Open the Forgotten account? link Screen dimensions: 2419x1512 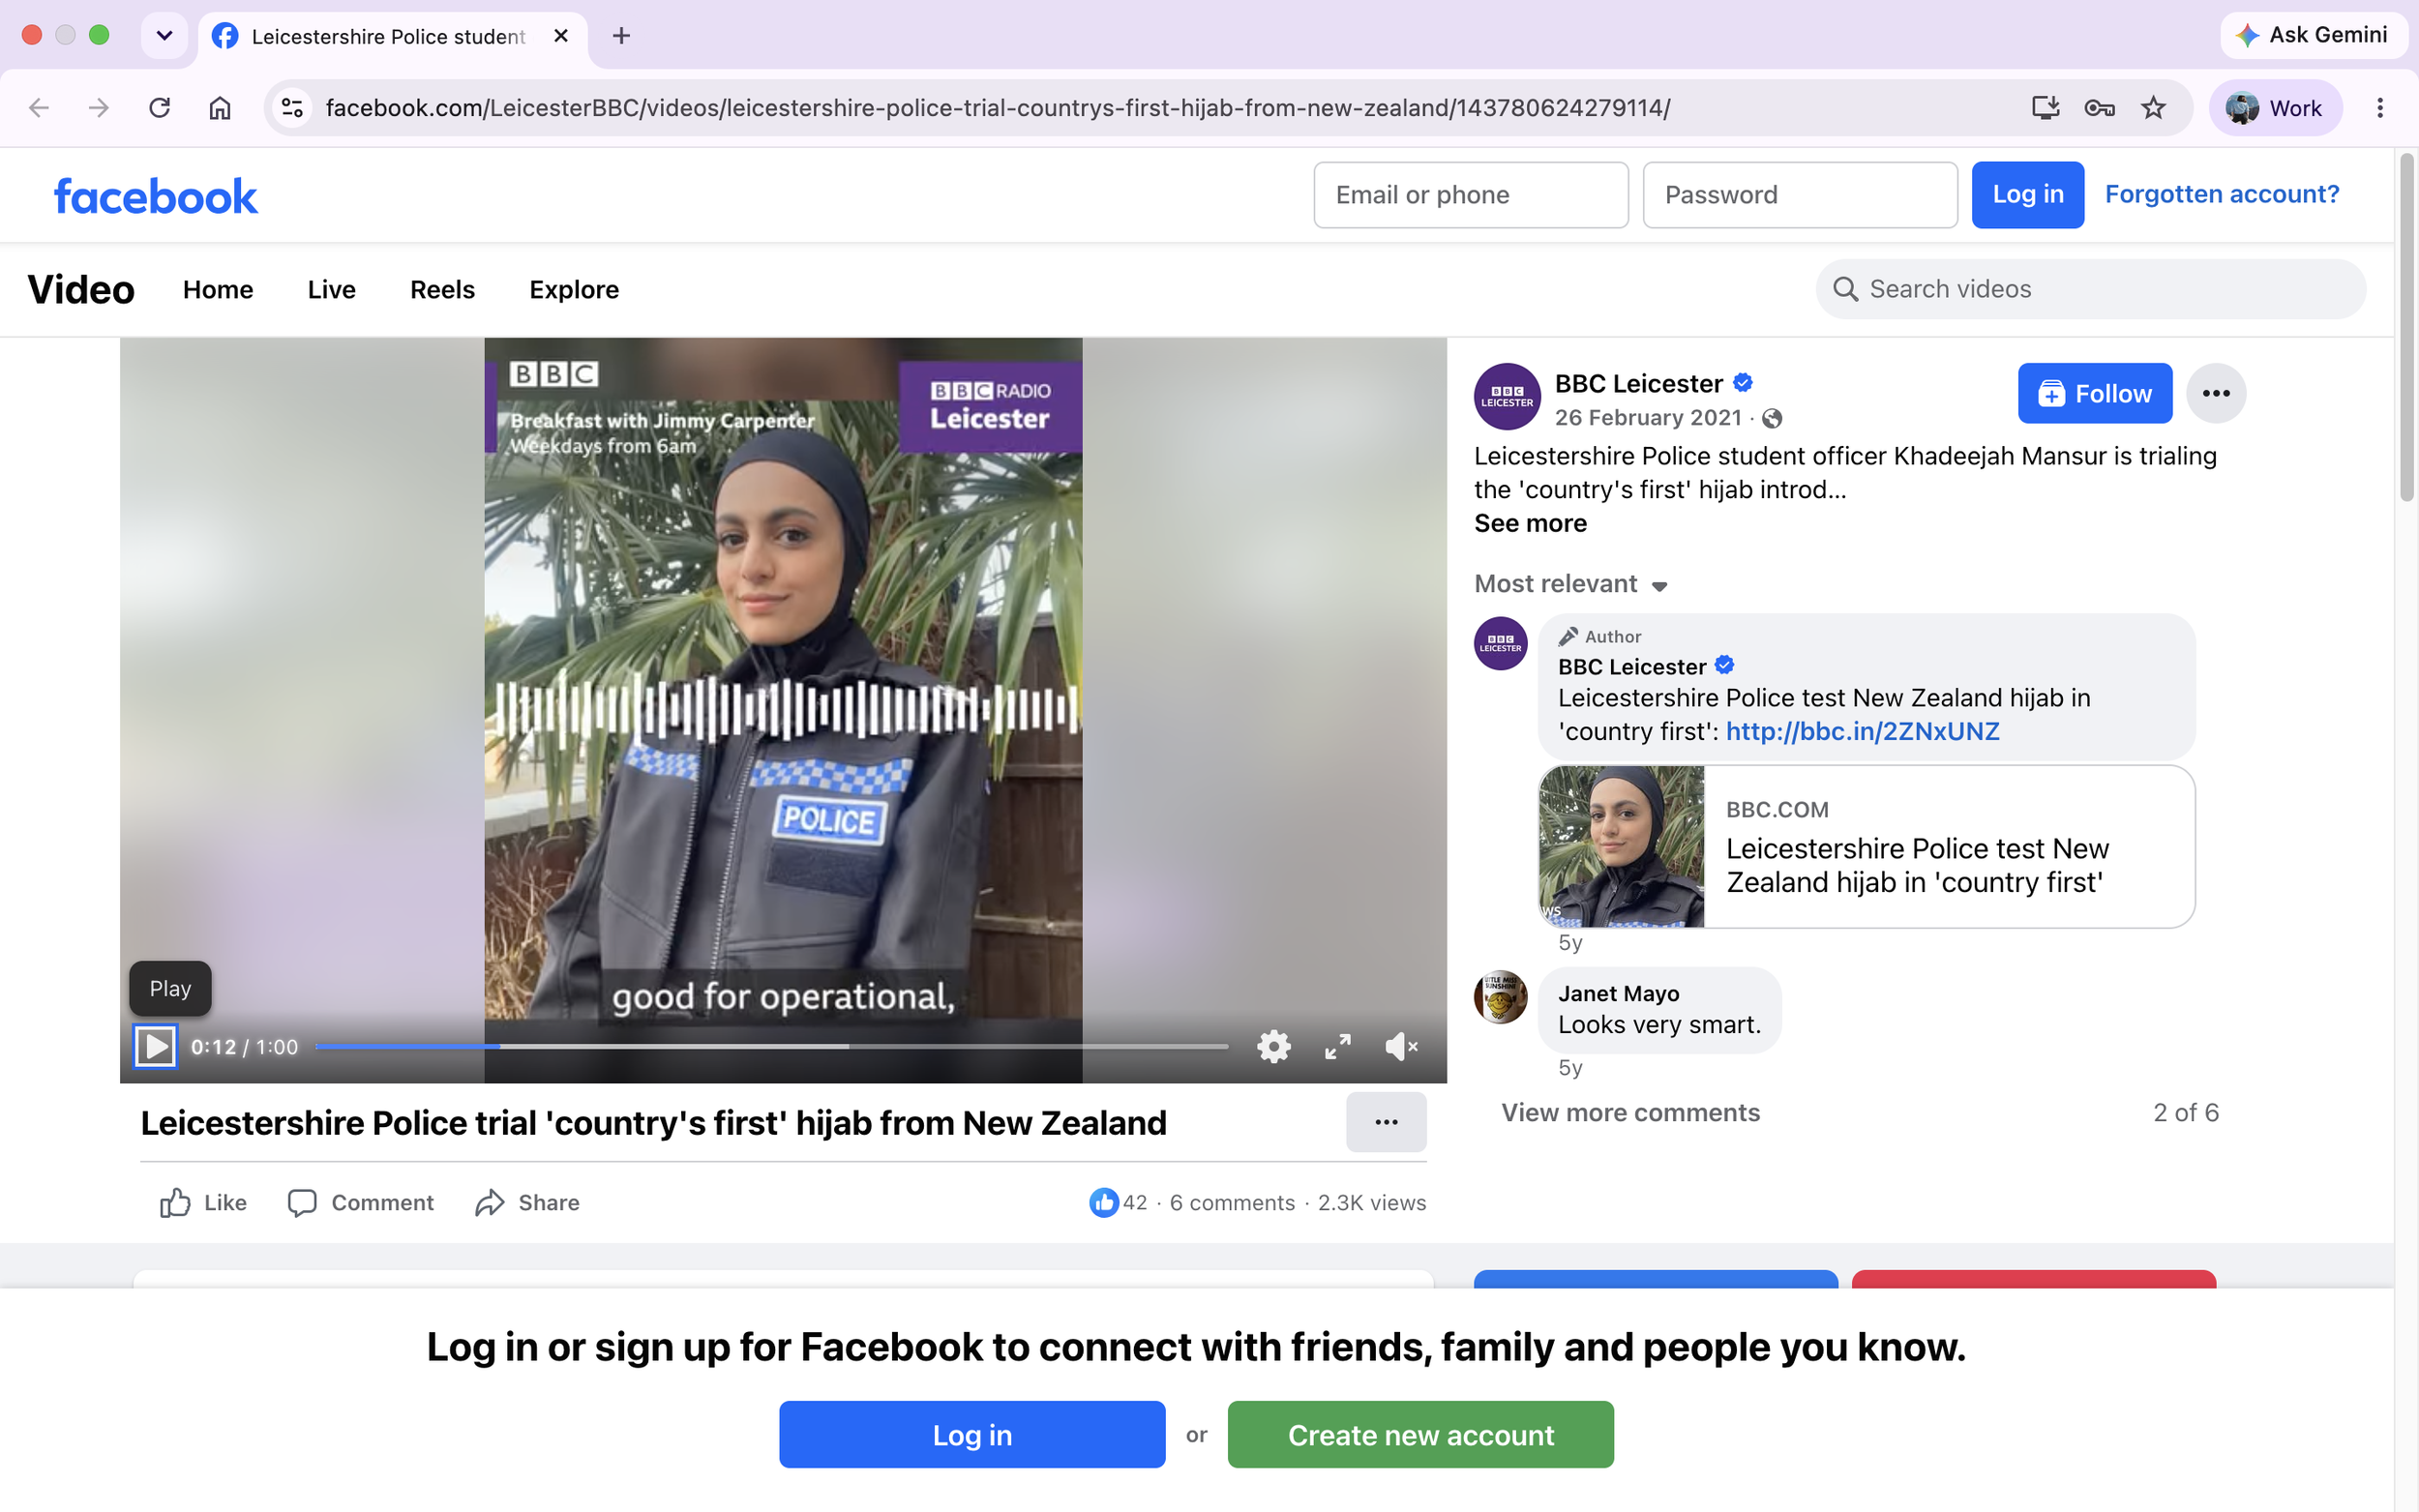tap(2221, 194)
